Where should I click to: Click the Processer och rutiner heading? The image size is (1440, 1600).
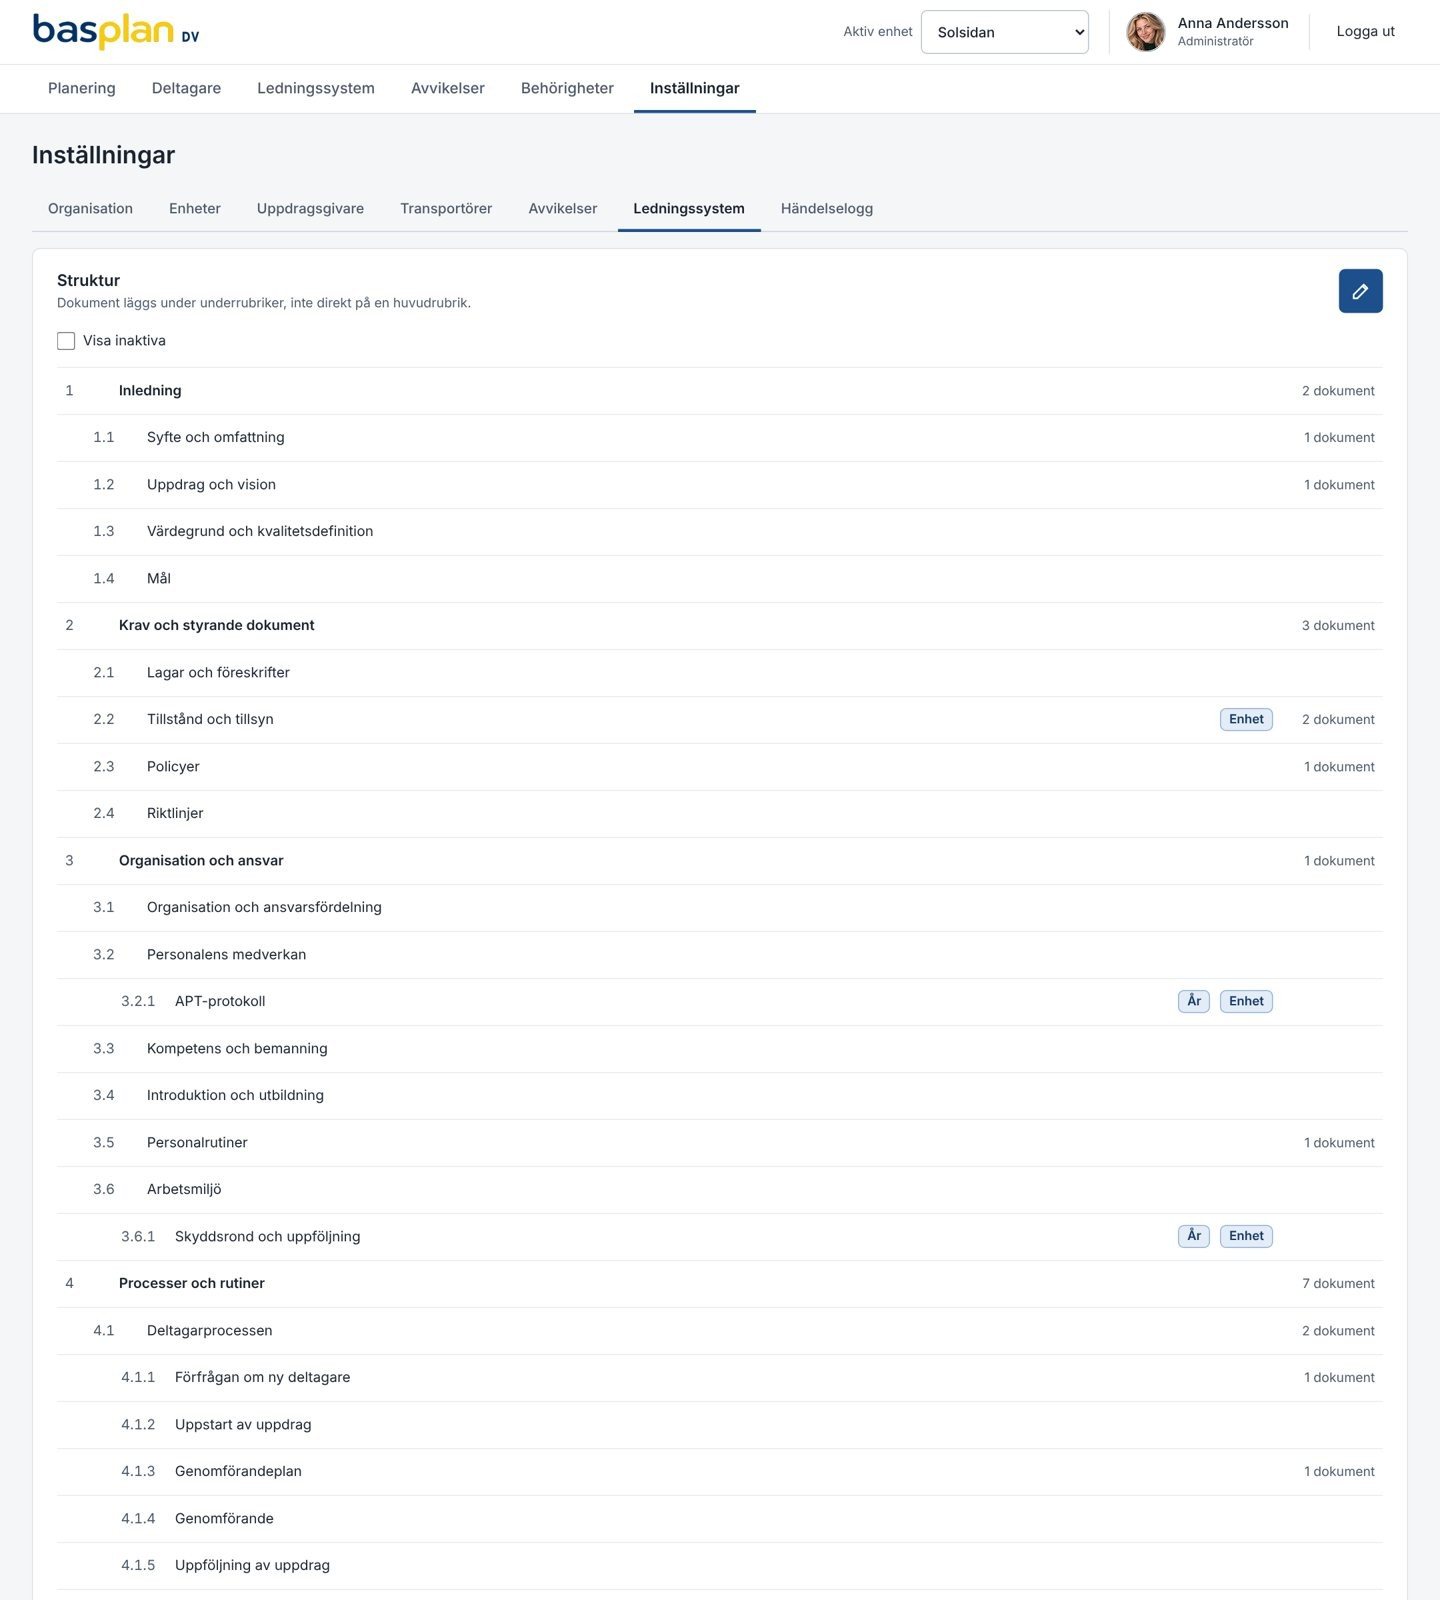[x=720, y=1284]
